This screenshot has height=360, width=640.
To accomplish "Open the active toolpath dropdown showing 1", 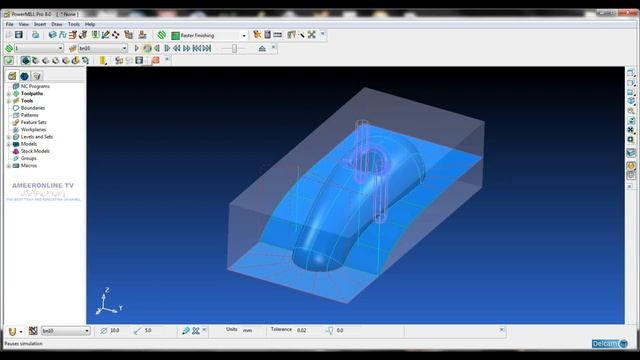I will pos(60,48).
